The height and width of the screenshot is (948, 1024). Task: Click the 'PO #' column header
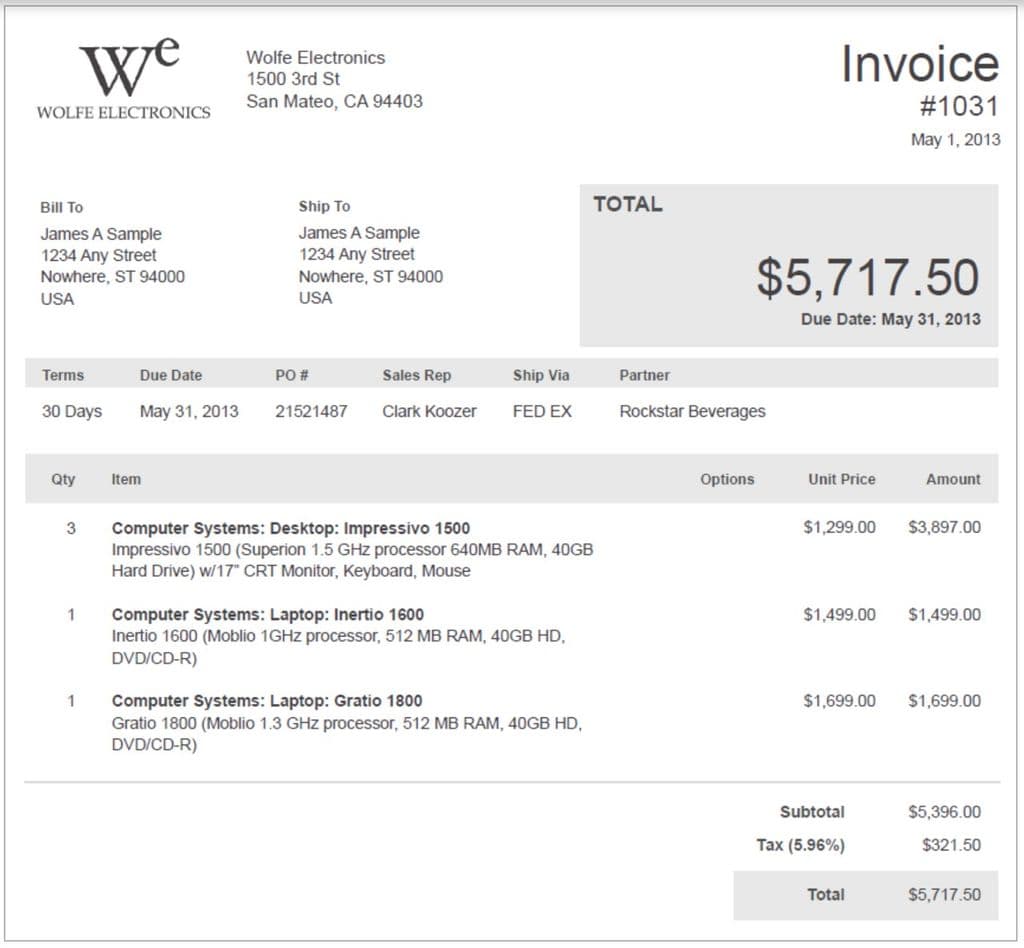(291, 375)
